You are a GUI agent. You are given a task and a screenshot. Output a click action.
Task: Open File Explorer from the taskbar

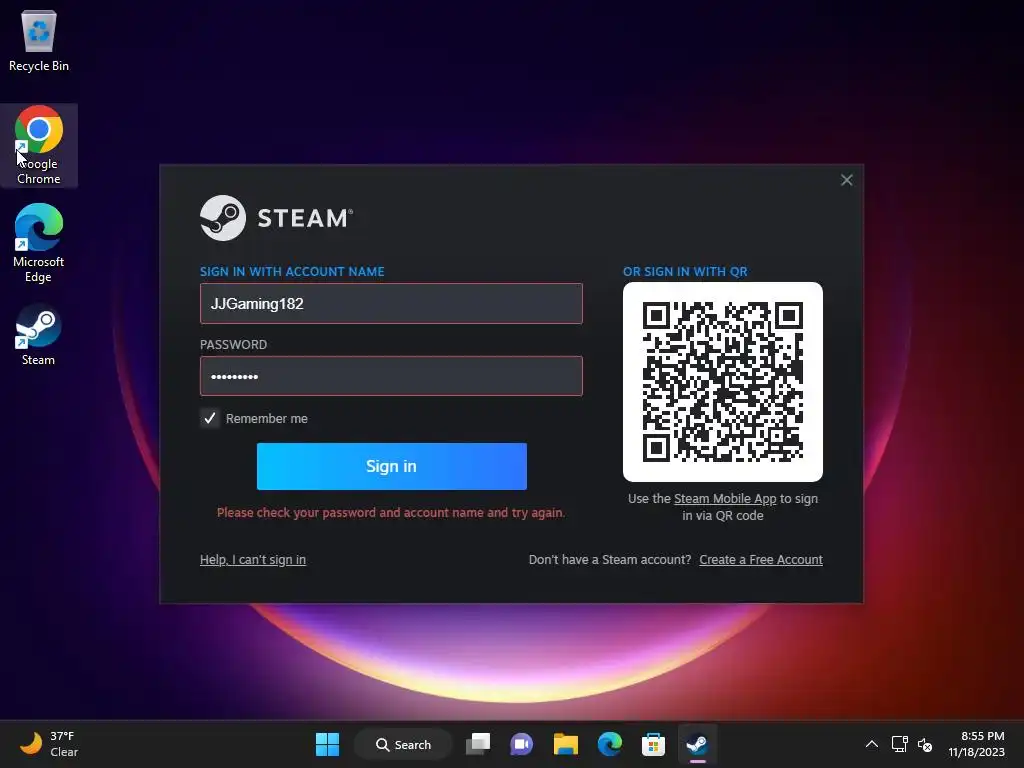566,744
